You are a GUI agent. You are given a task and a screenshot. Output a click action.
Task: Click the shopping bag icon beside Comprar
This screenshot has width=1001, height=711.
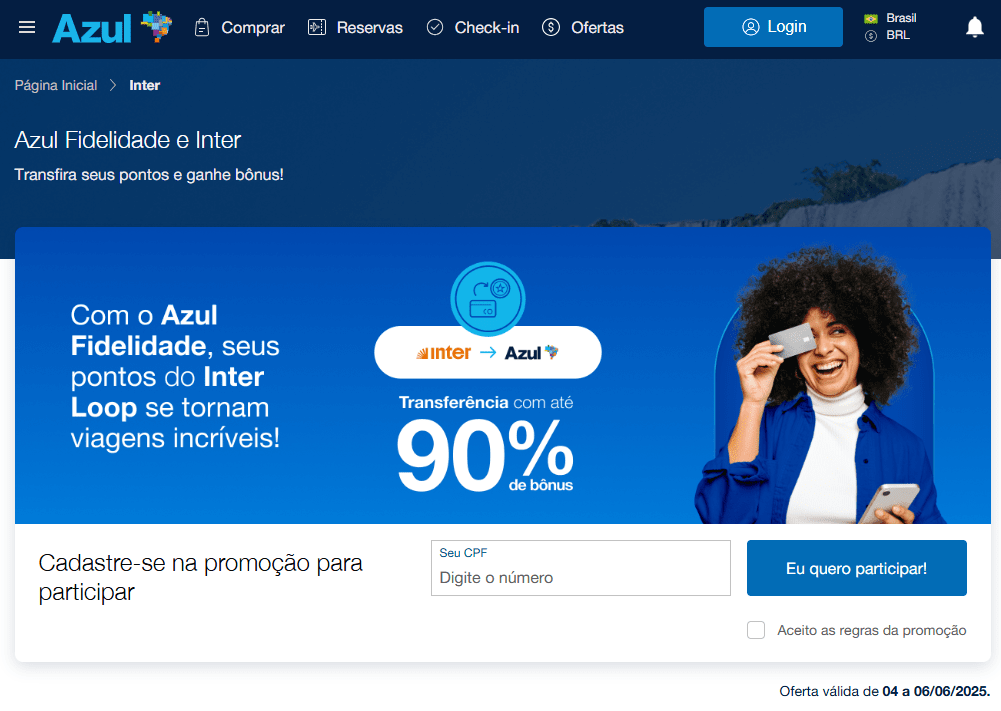[x=202, y=27]
